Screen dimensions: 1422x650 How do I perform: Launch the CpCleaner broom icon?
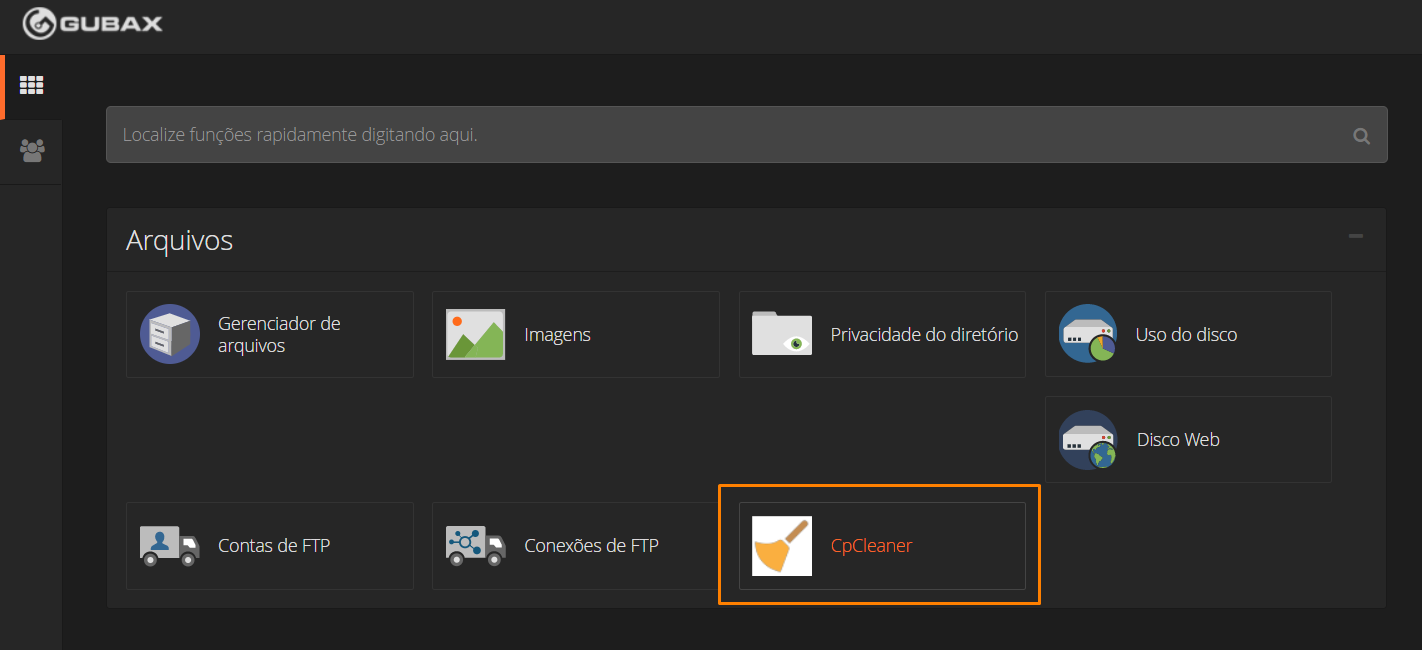pos(782,546)
